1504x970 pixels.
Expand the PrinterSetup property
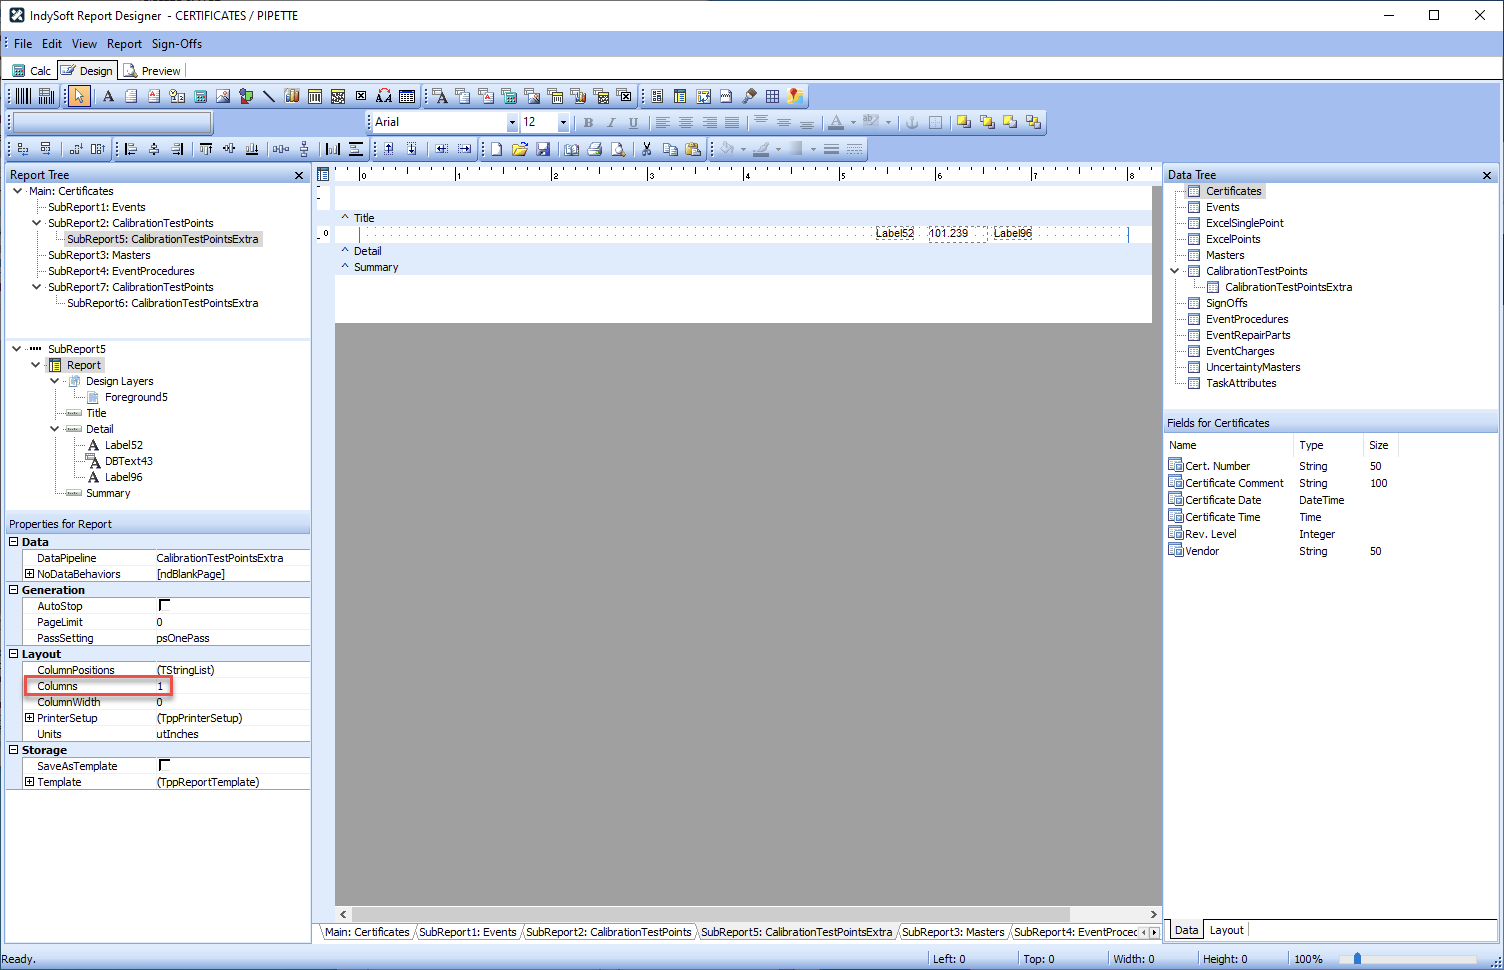tap(29, 718)
